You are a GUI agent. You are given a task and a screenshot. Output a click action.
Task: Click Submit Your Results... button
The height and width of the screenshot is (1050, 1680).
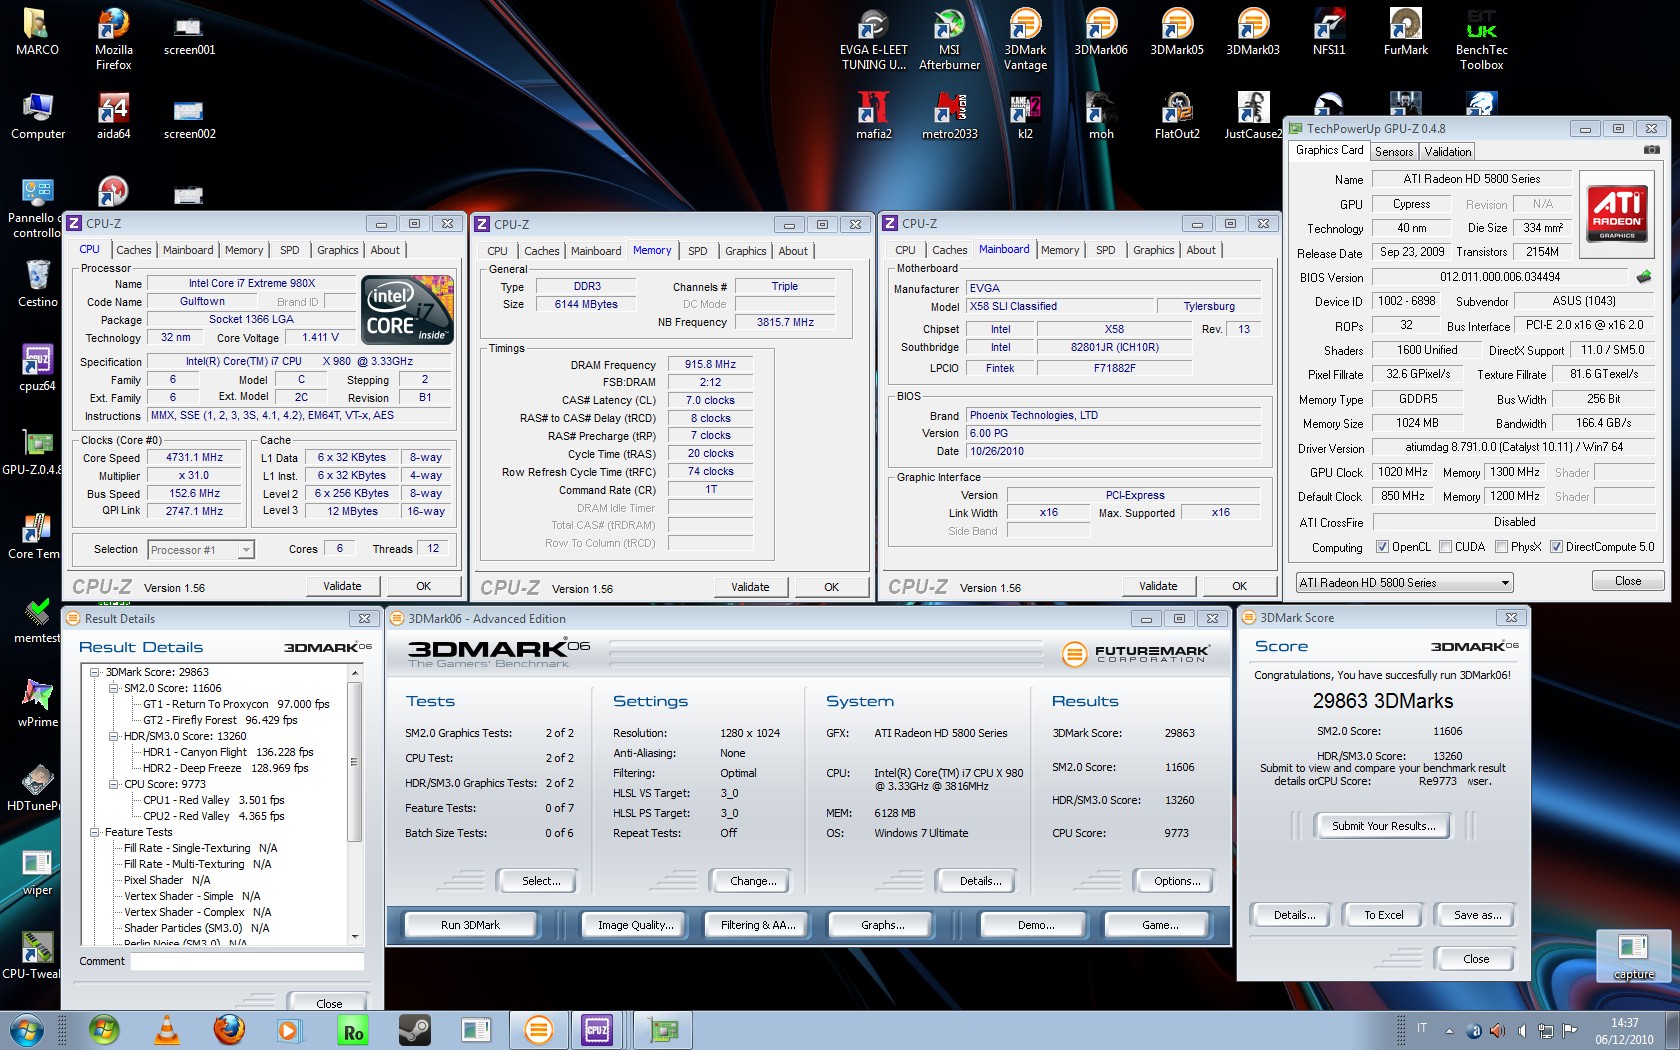pyautogui.click(x=1383, y=826)
